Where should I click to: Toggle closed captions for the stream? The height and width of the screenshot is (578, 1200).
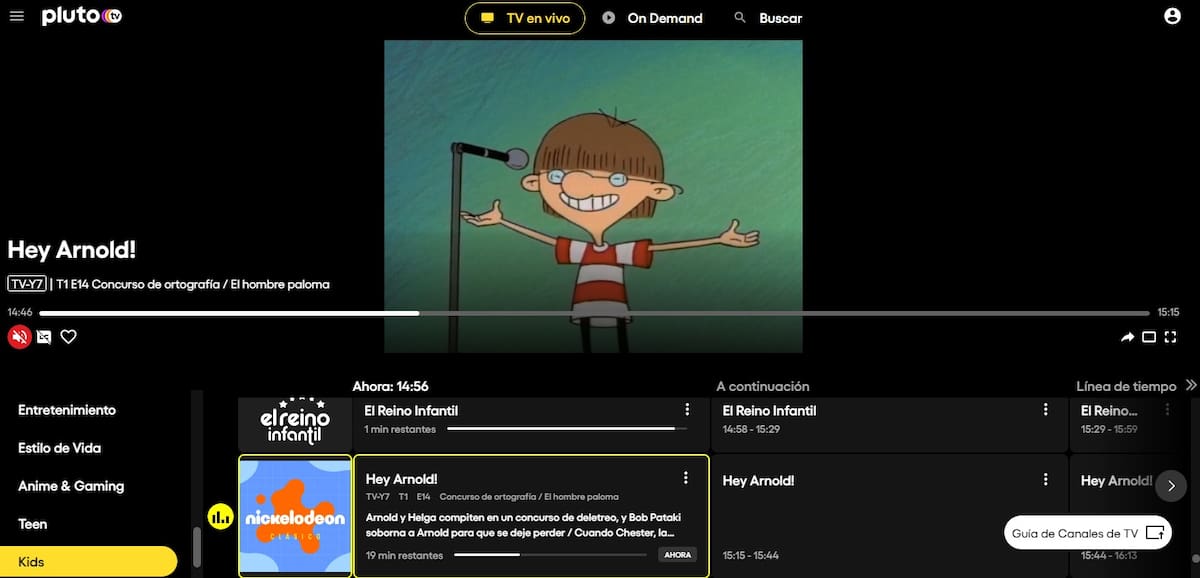(x=44, y=336)
